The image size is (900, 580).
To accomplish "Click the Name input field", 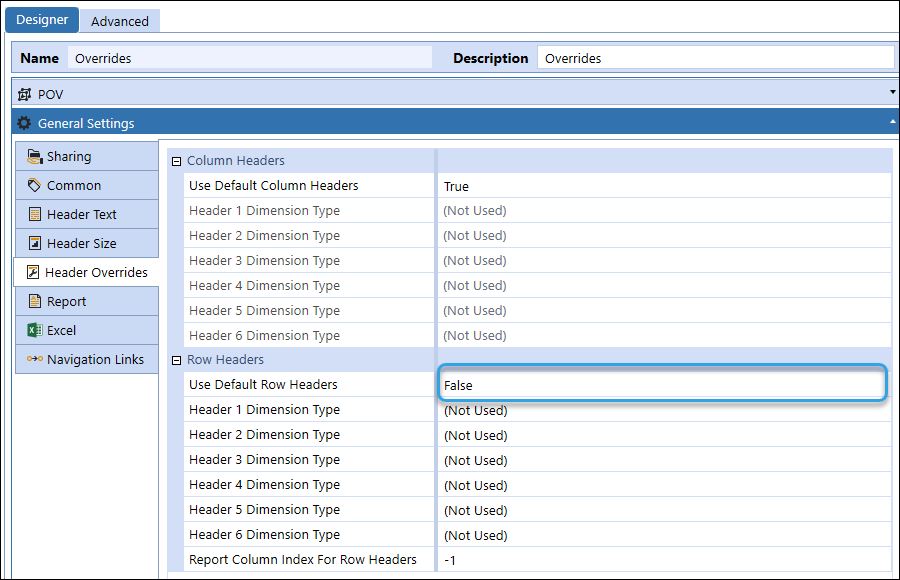I will [250, 58].
